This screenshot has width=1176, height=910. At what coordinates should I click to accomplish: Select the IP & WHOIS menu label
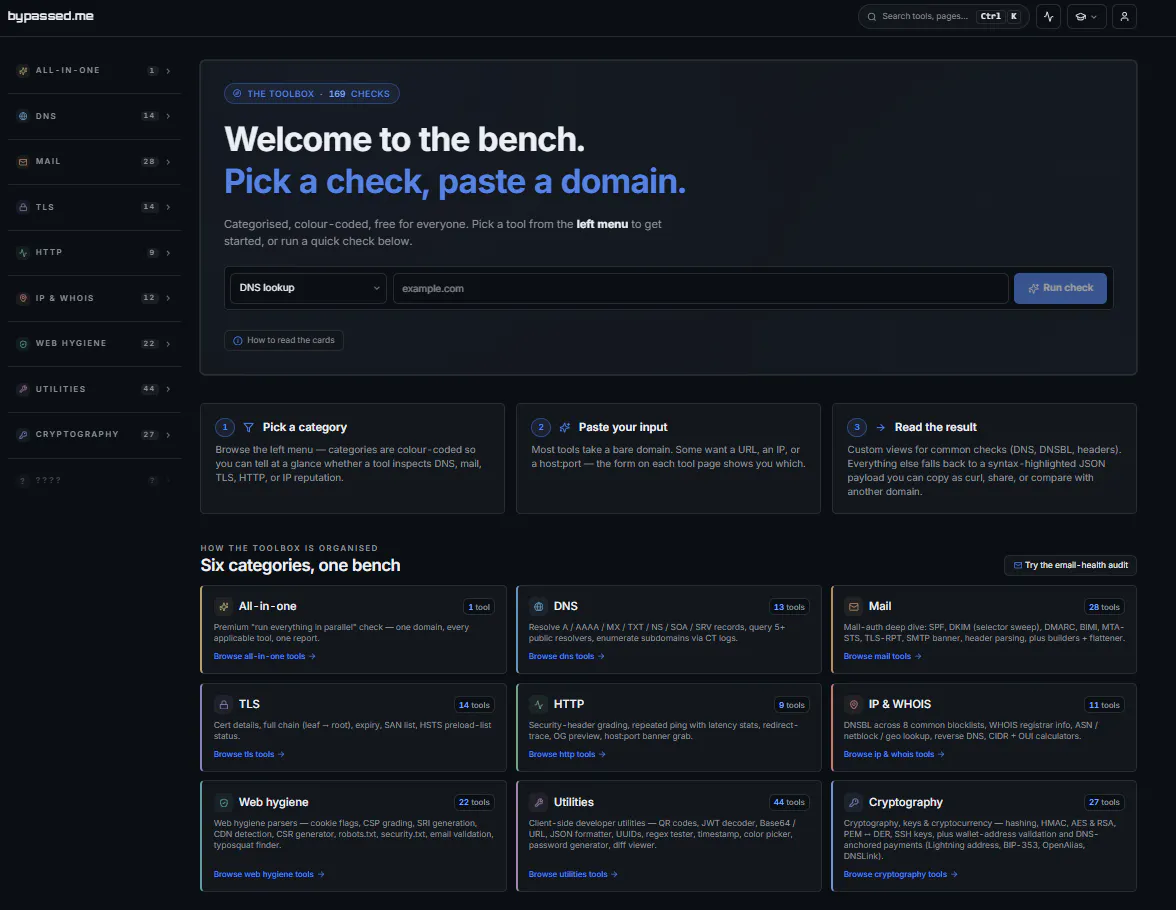(64, 298)
